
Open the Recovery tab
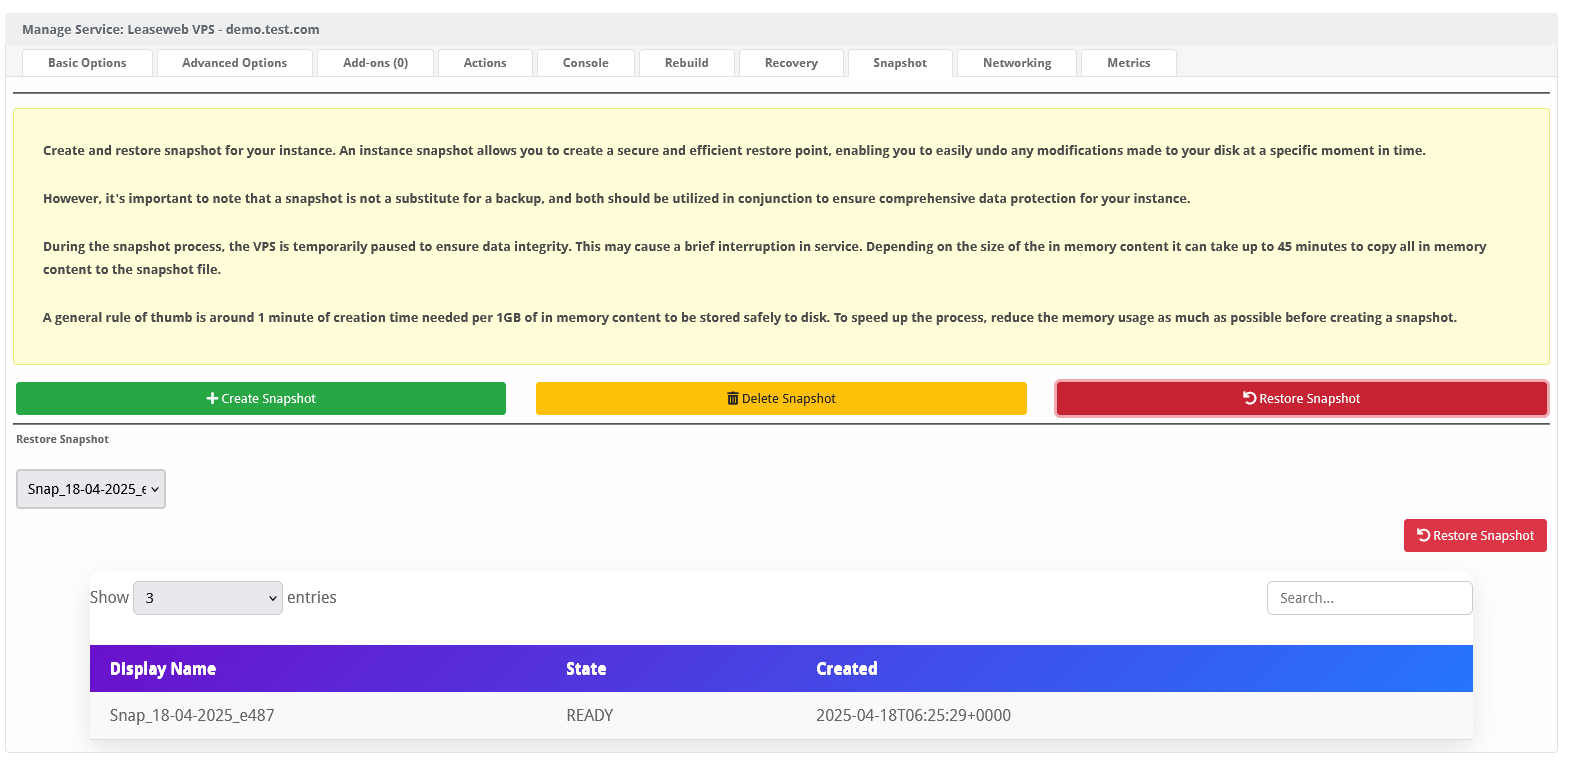click(x=791, y=63)
